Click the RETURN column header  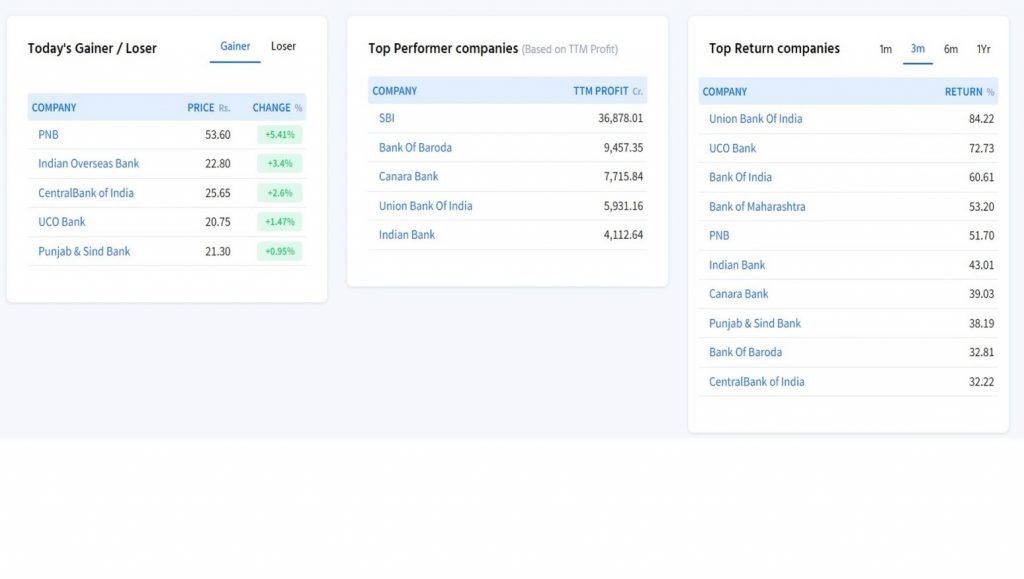pos(969,92)
